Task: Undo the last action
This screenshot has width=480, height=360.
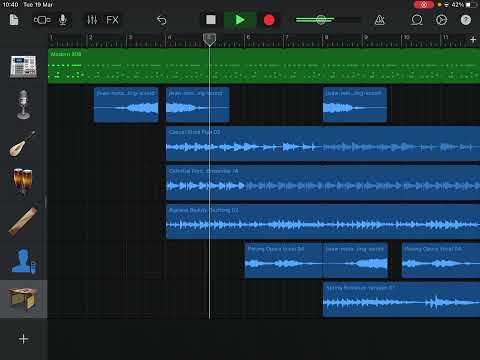Action: point(162,20)
